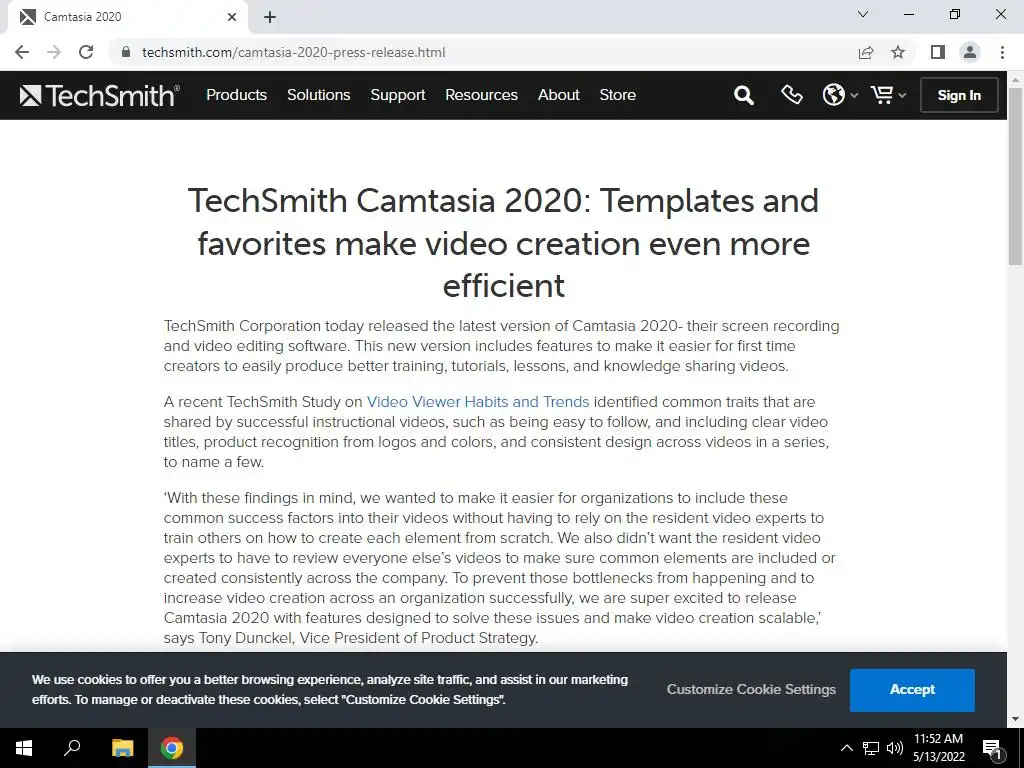Bookmark this tab with the star icon
The width and height of the screenshot is (1024, 768).
[x=898, y=52]
